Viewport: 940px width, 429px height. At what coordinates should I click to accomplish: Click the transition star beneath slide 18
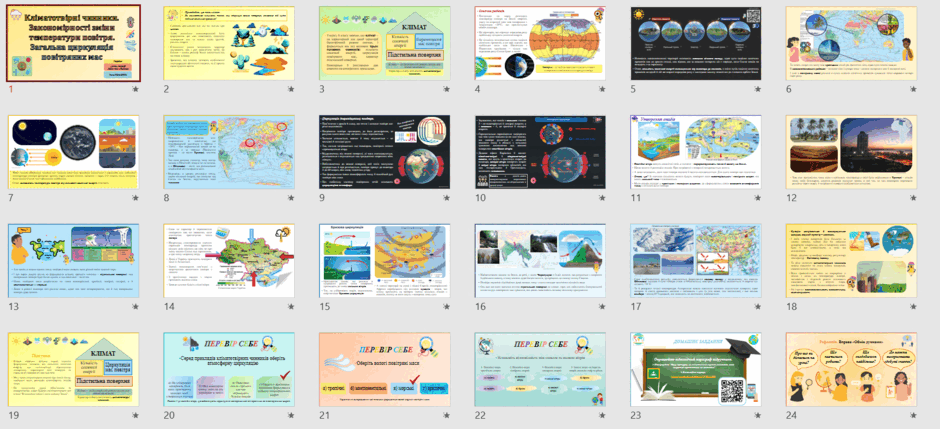click(x=914, y=307)
